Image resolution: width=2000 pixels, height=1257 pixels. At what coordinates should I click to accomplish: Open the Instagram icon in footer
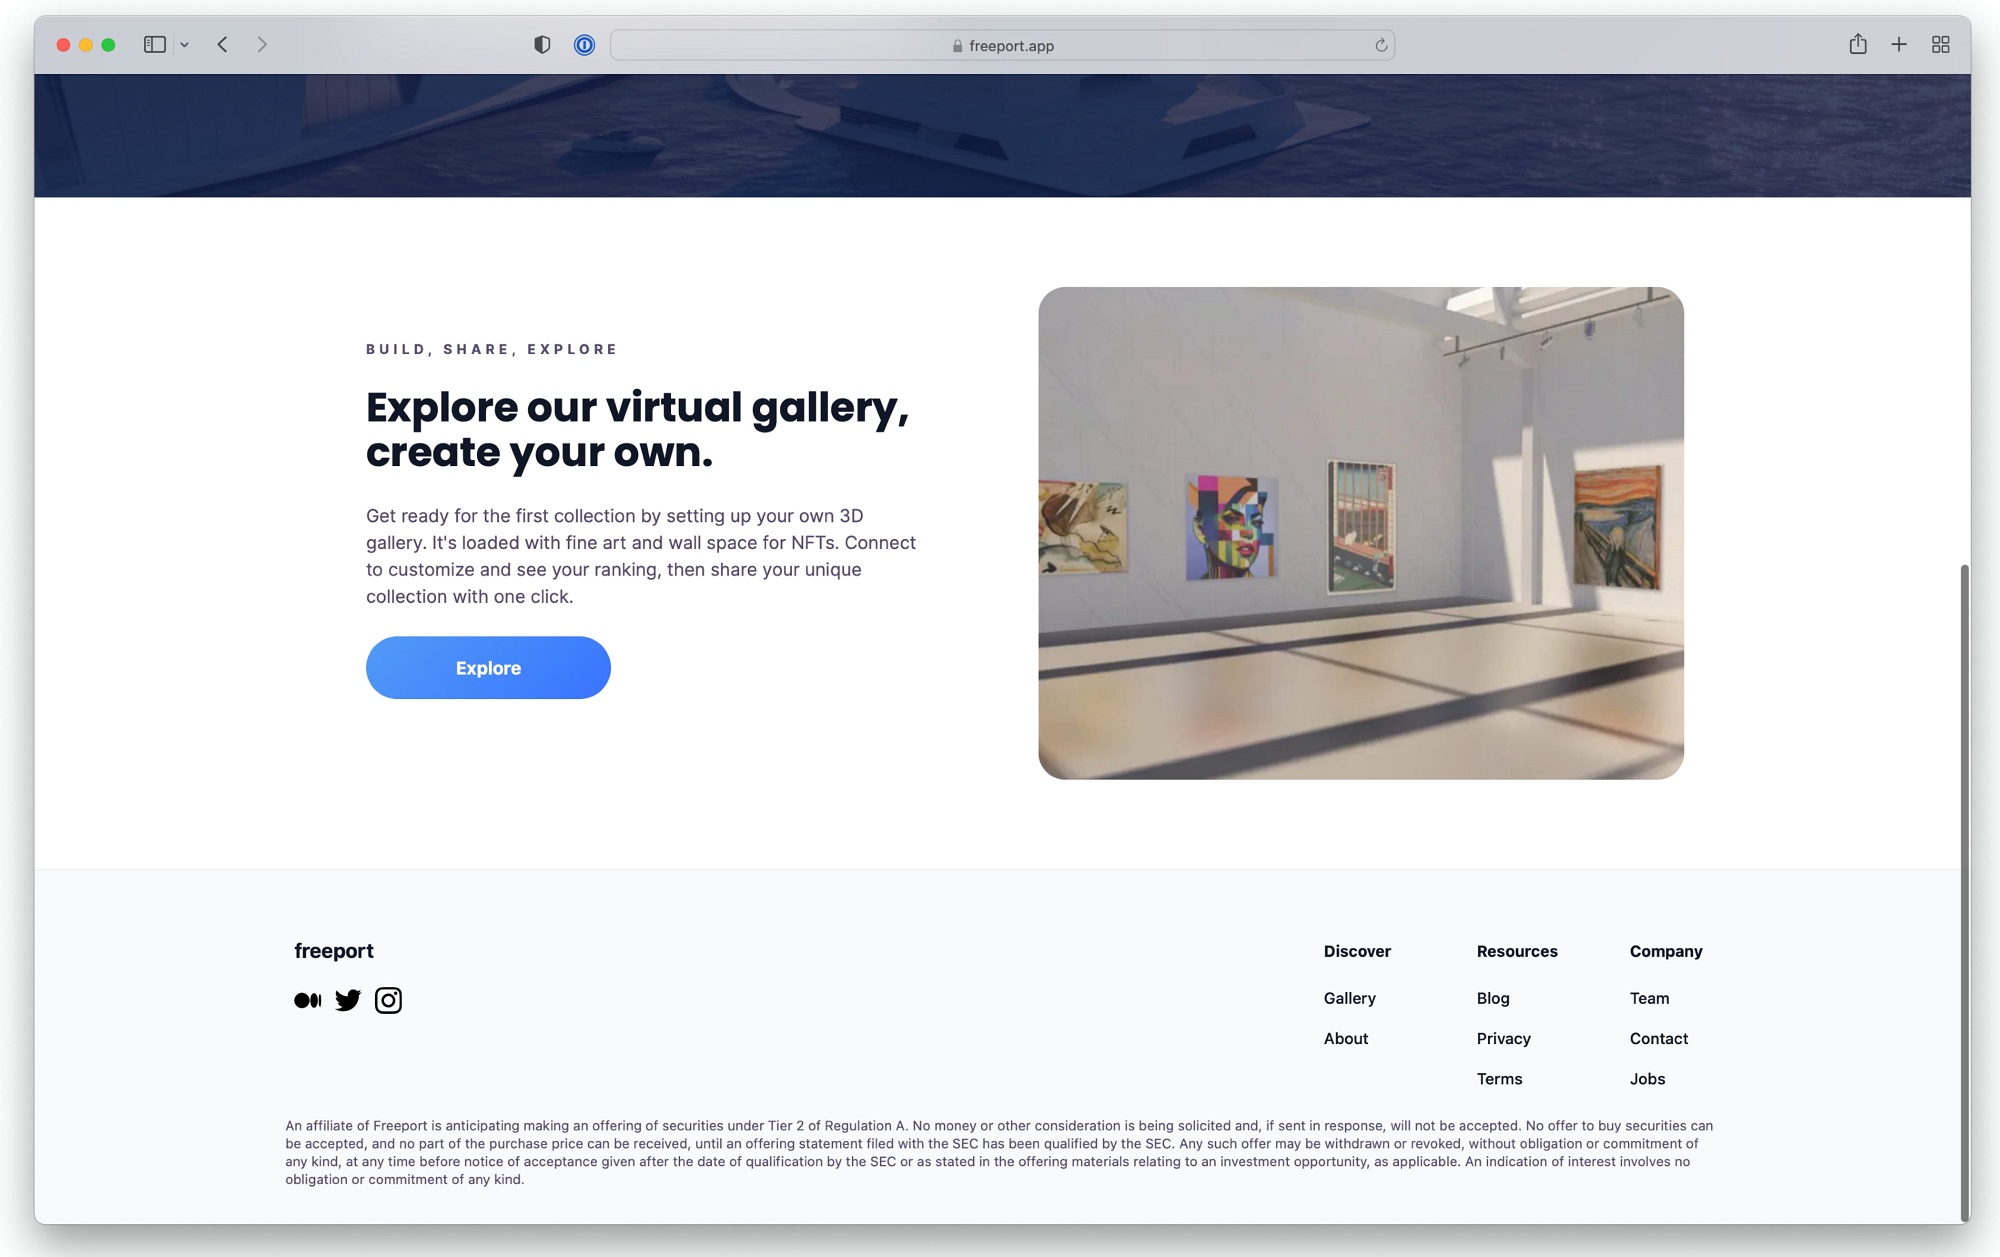pos(388,1000)
